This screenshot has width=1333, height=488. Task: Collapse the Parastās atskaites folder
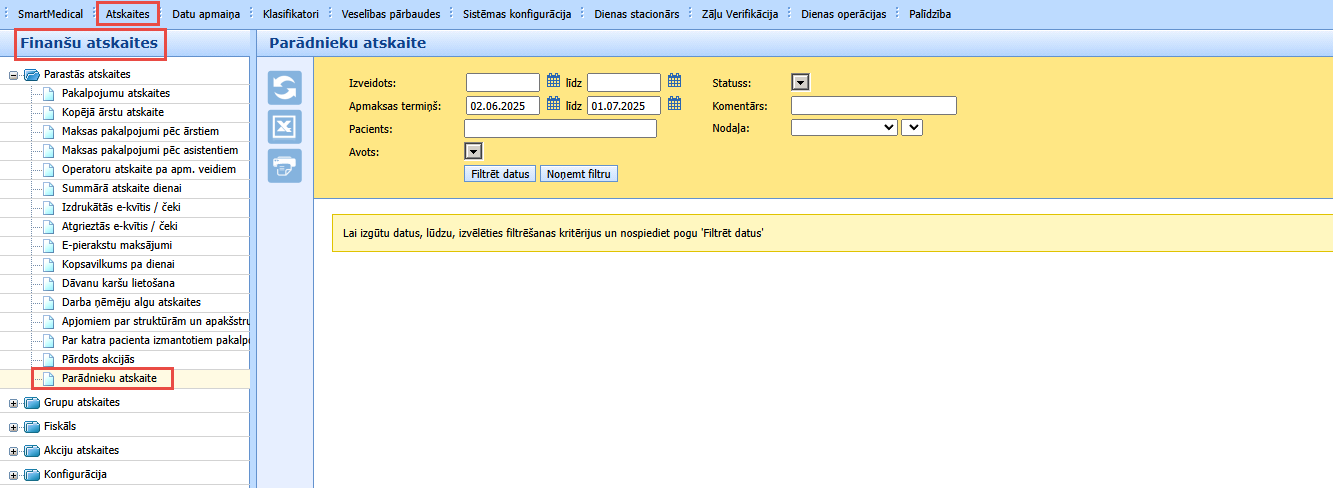(14, 75)
